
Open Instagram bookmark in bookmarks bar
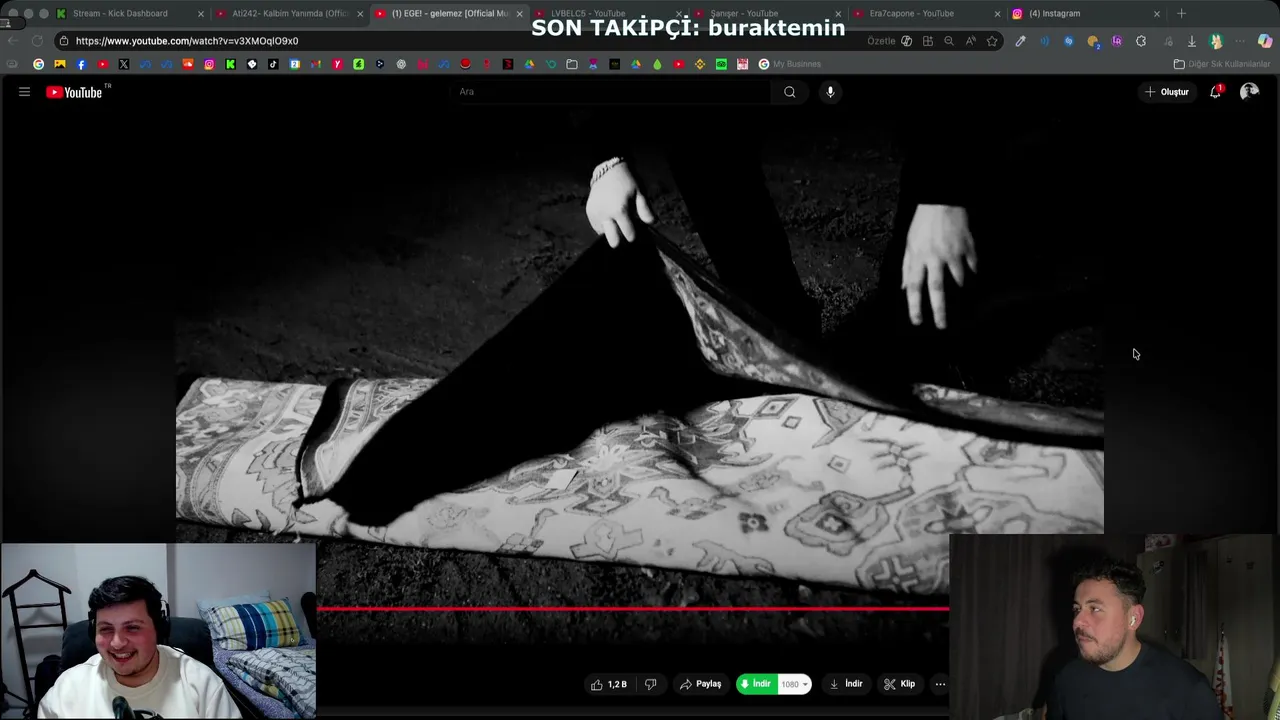209,64
